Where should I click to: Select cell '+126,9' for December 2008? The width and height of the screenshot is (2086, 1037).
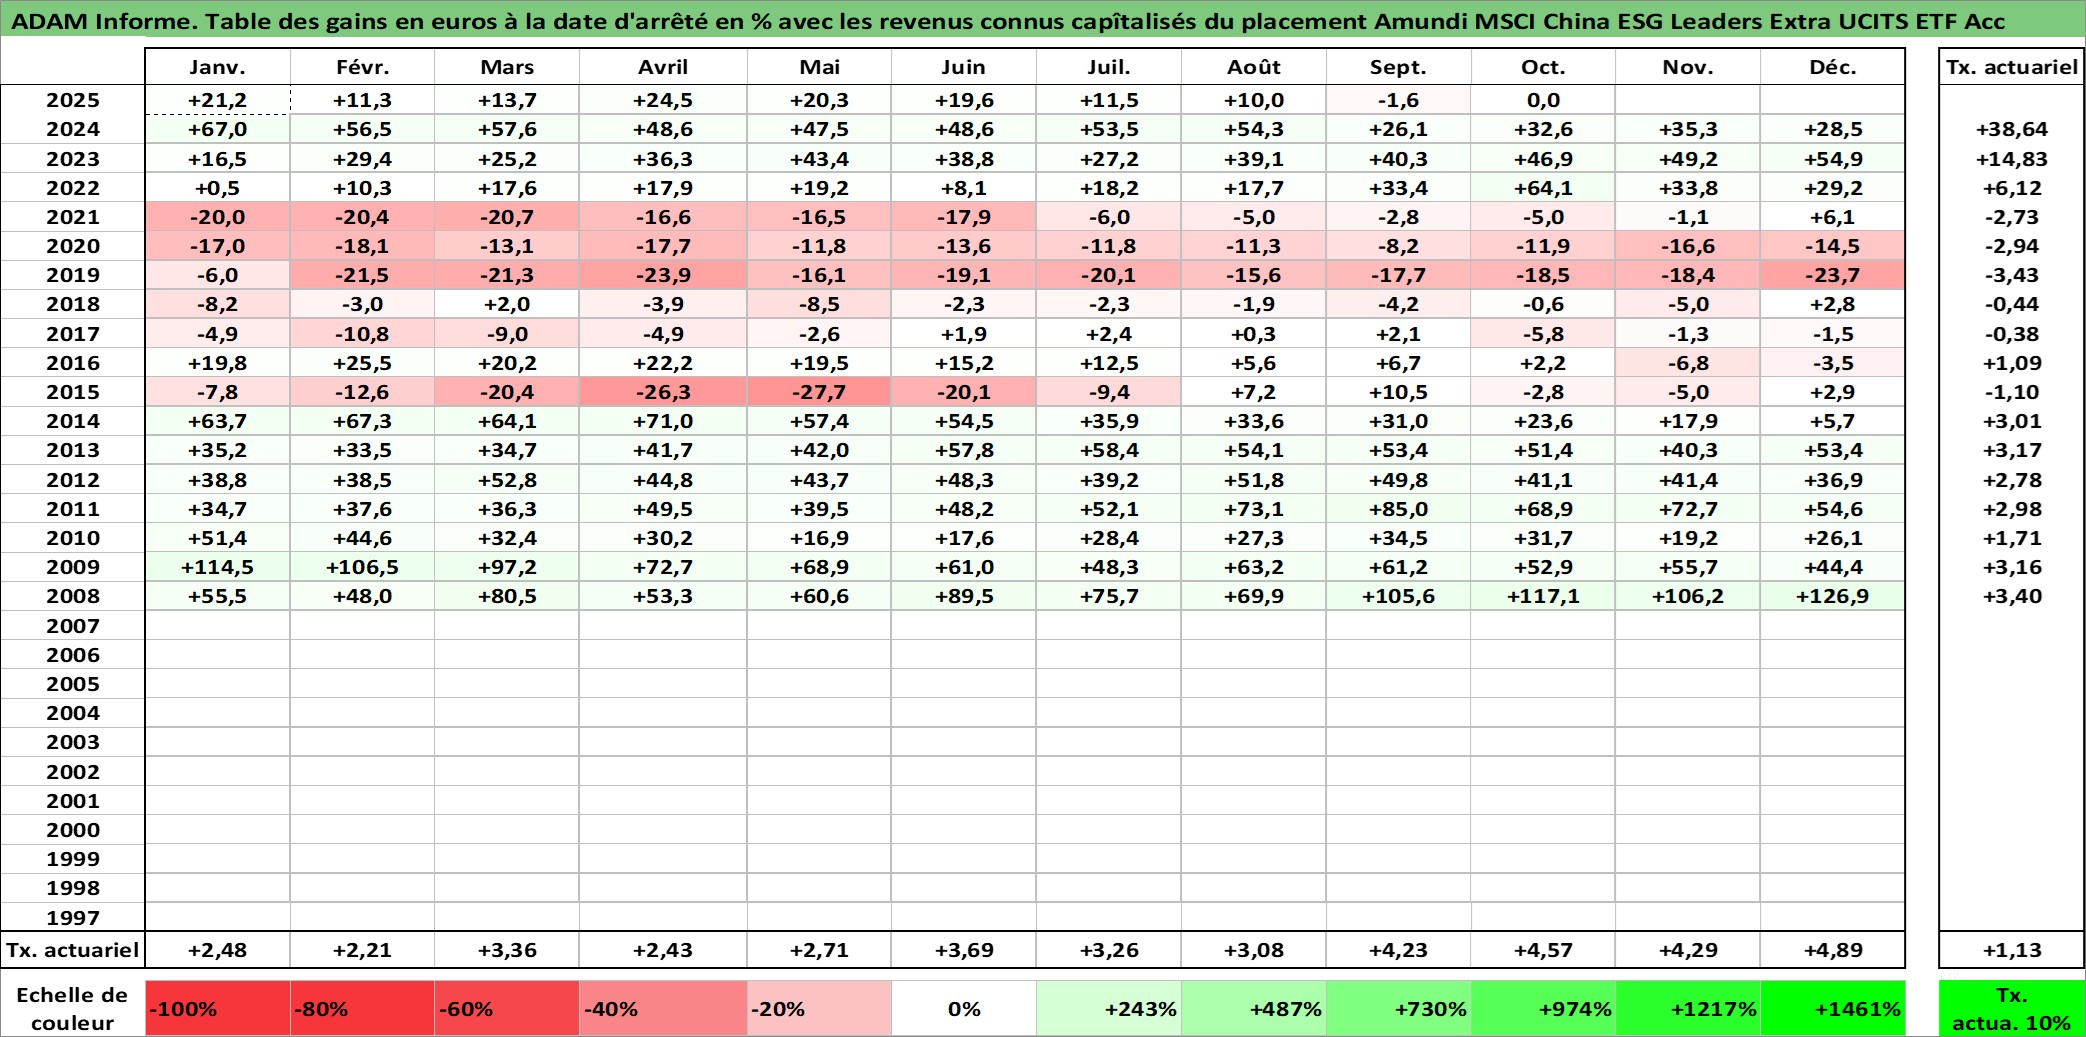click(x=1832, y=596)
